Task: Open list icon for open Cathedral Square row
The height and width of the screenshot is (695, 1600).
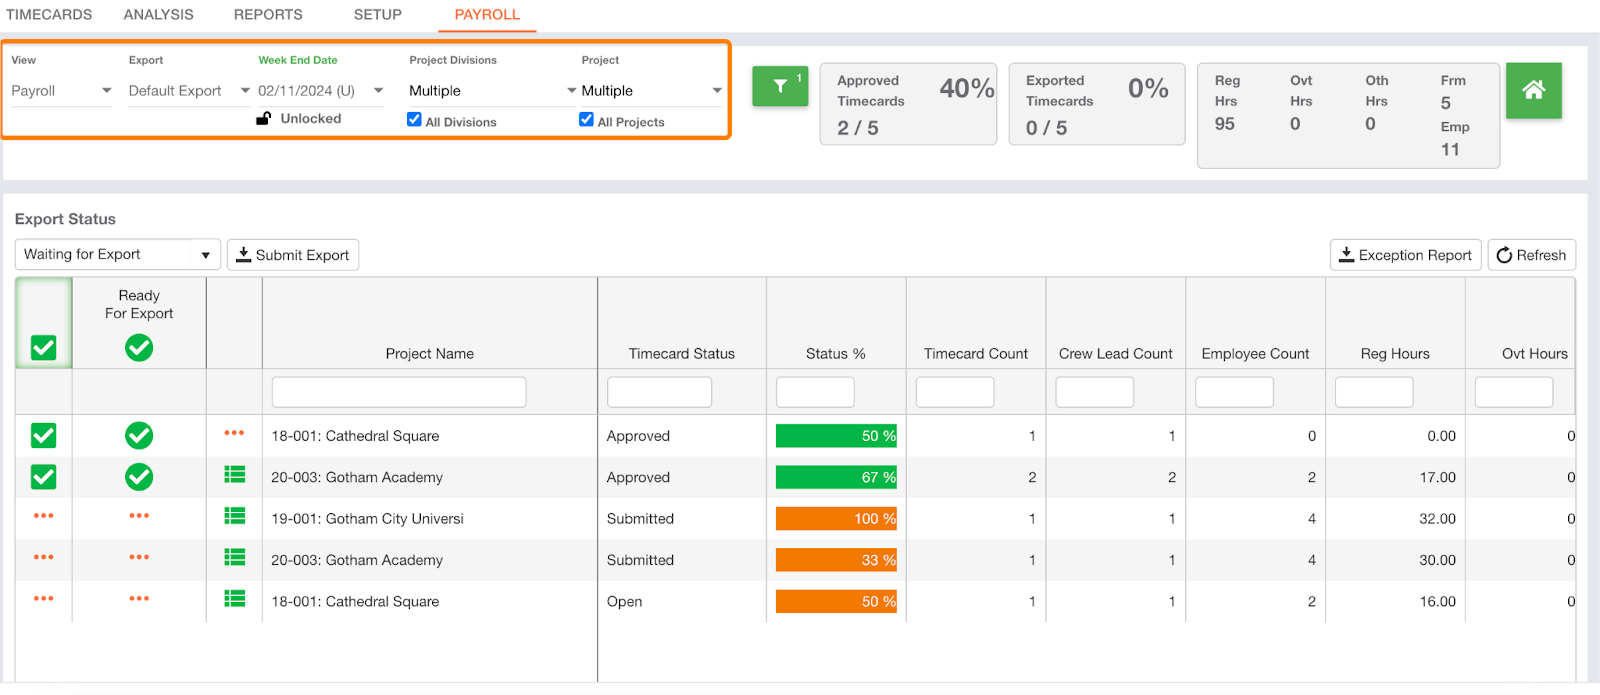Action: (x=235, y=599)
